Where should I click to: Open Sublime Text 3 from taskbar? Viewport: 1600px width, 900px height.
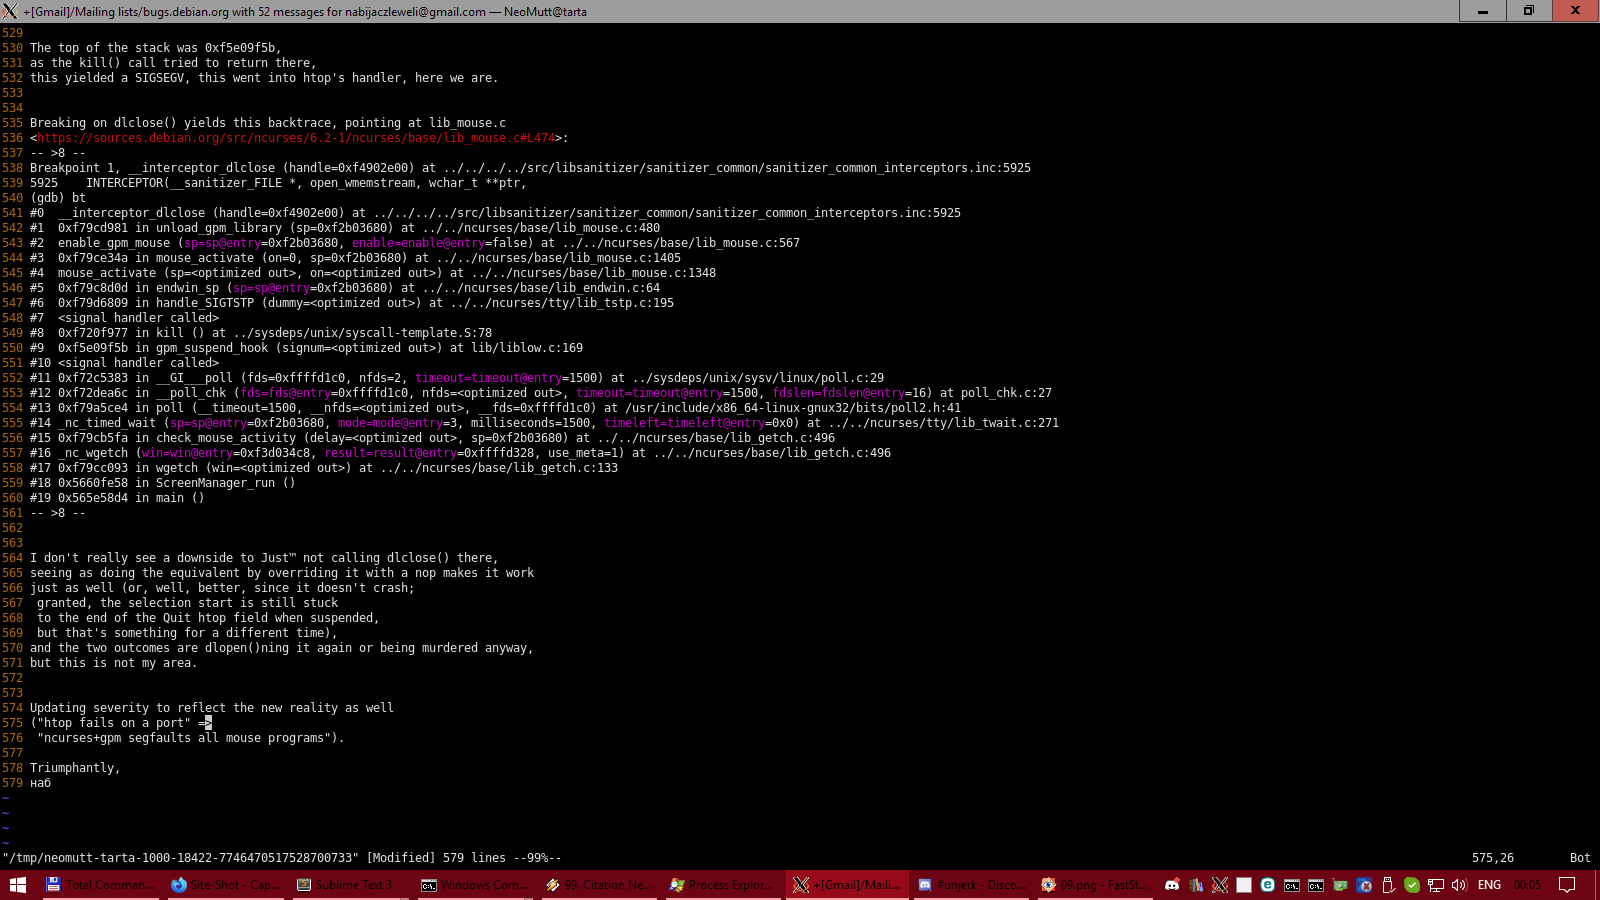pyautogui.click(x=345, y=885)
